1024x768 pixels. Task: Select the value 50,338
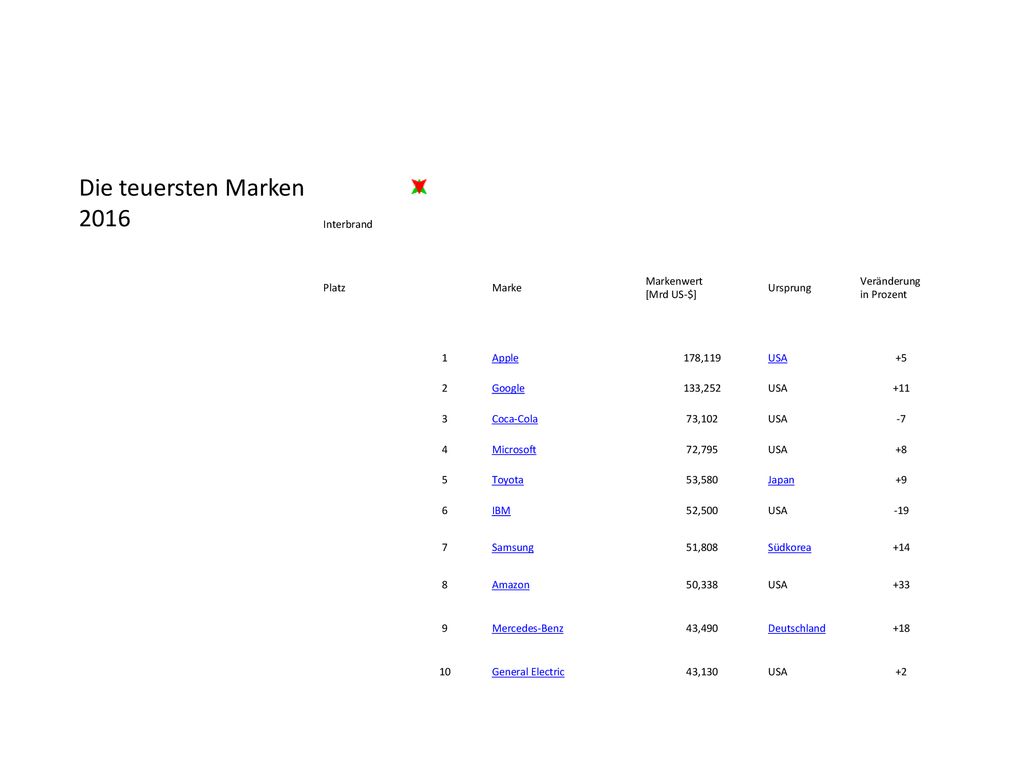[x=702, y=584]
